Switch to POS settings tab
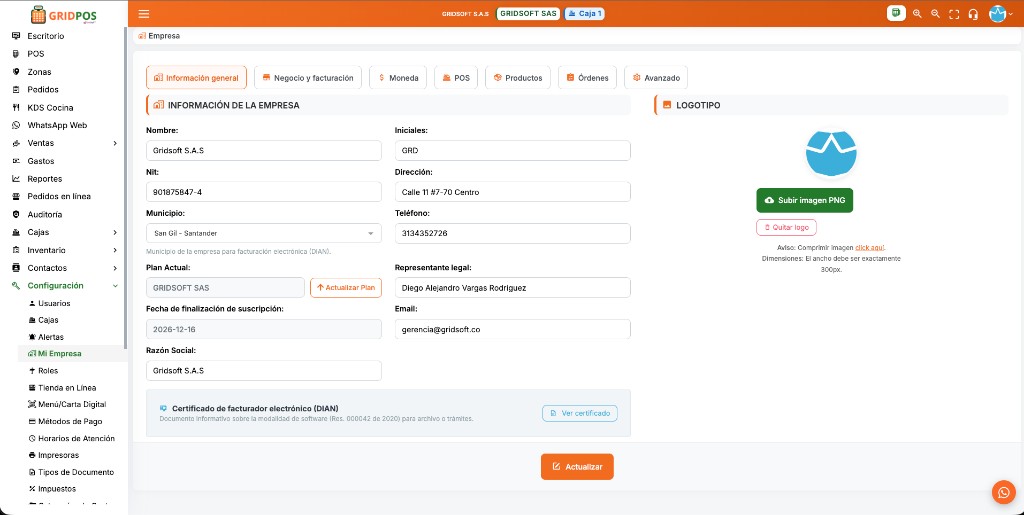The height and width of the screenshot is (515, 1024). pyautogui.click(x=456, y=78)
